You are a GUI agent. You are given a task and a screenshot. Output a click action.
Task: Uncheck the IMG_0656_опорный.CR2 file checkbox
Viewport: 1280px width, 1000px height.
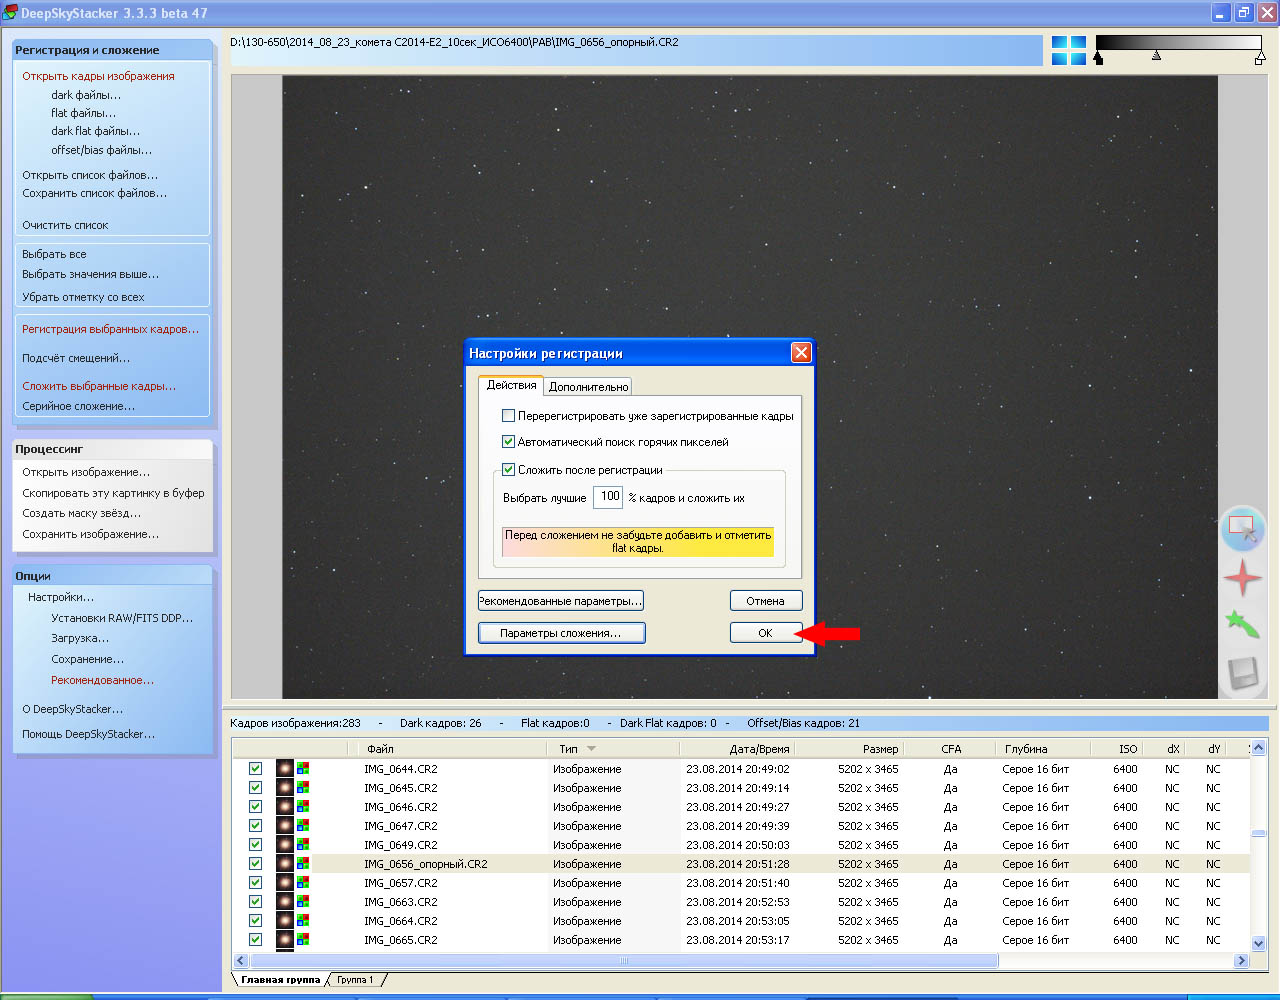255,864
